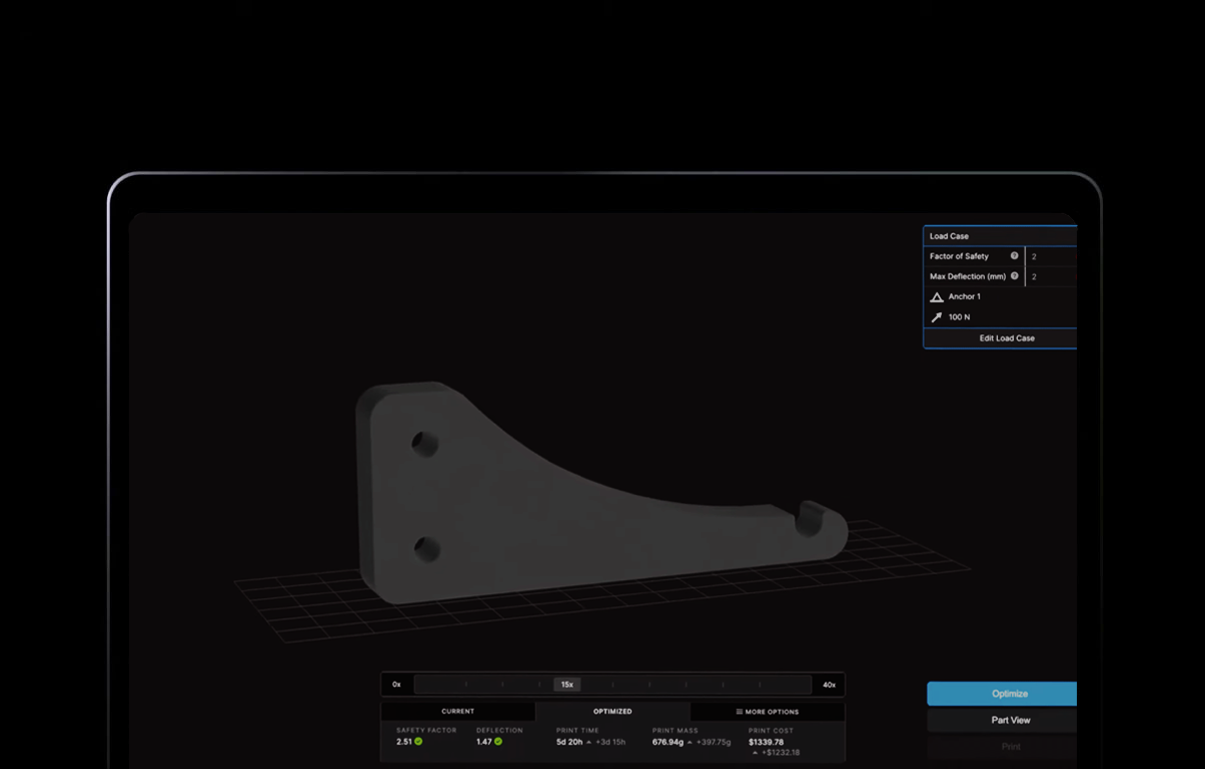Viewport: 1205px width, 769px height.
Task: Open the More Options tab
Action: [767, 712]
